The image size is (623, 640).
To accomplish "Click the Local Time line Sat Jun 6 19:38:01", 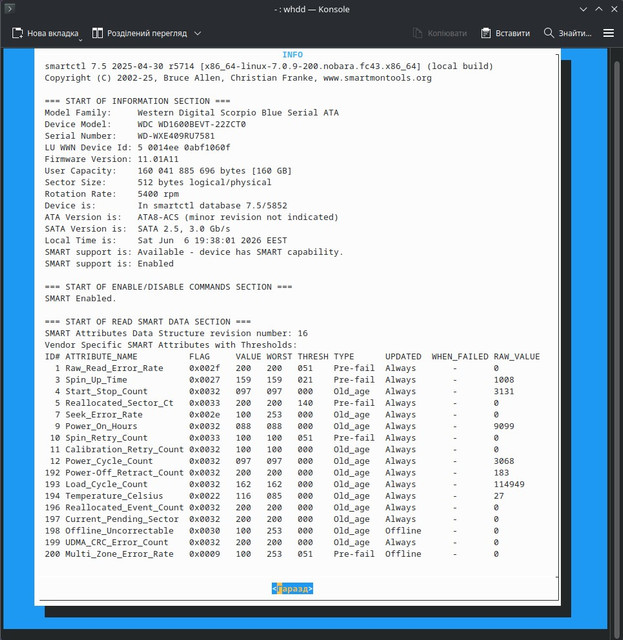I will click(x=166, y=240).
